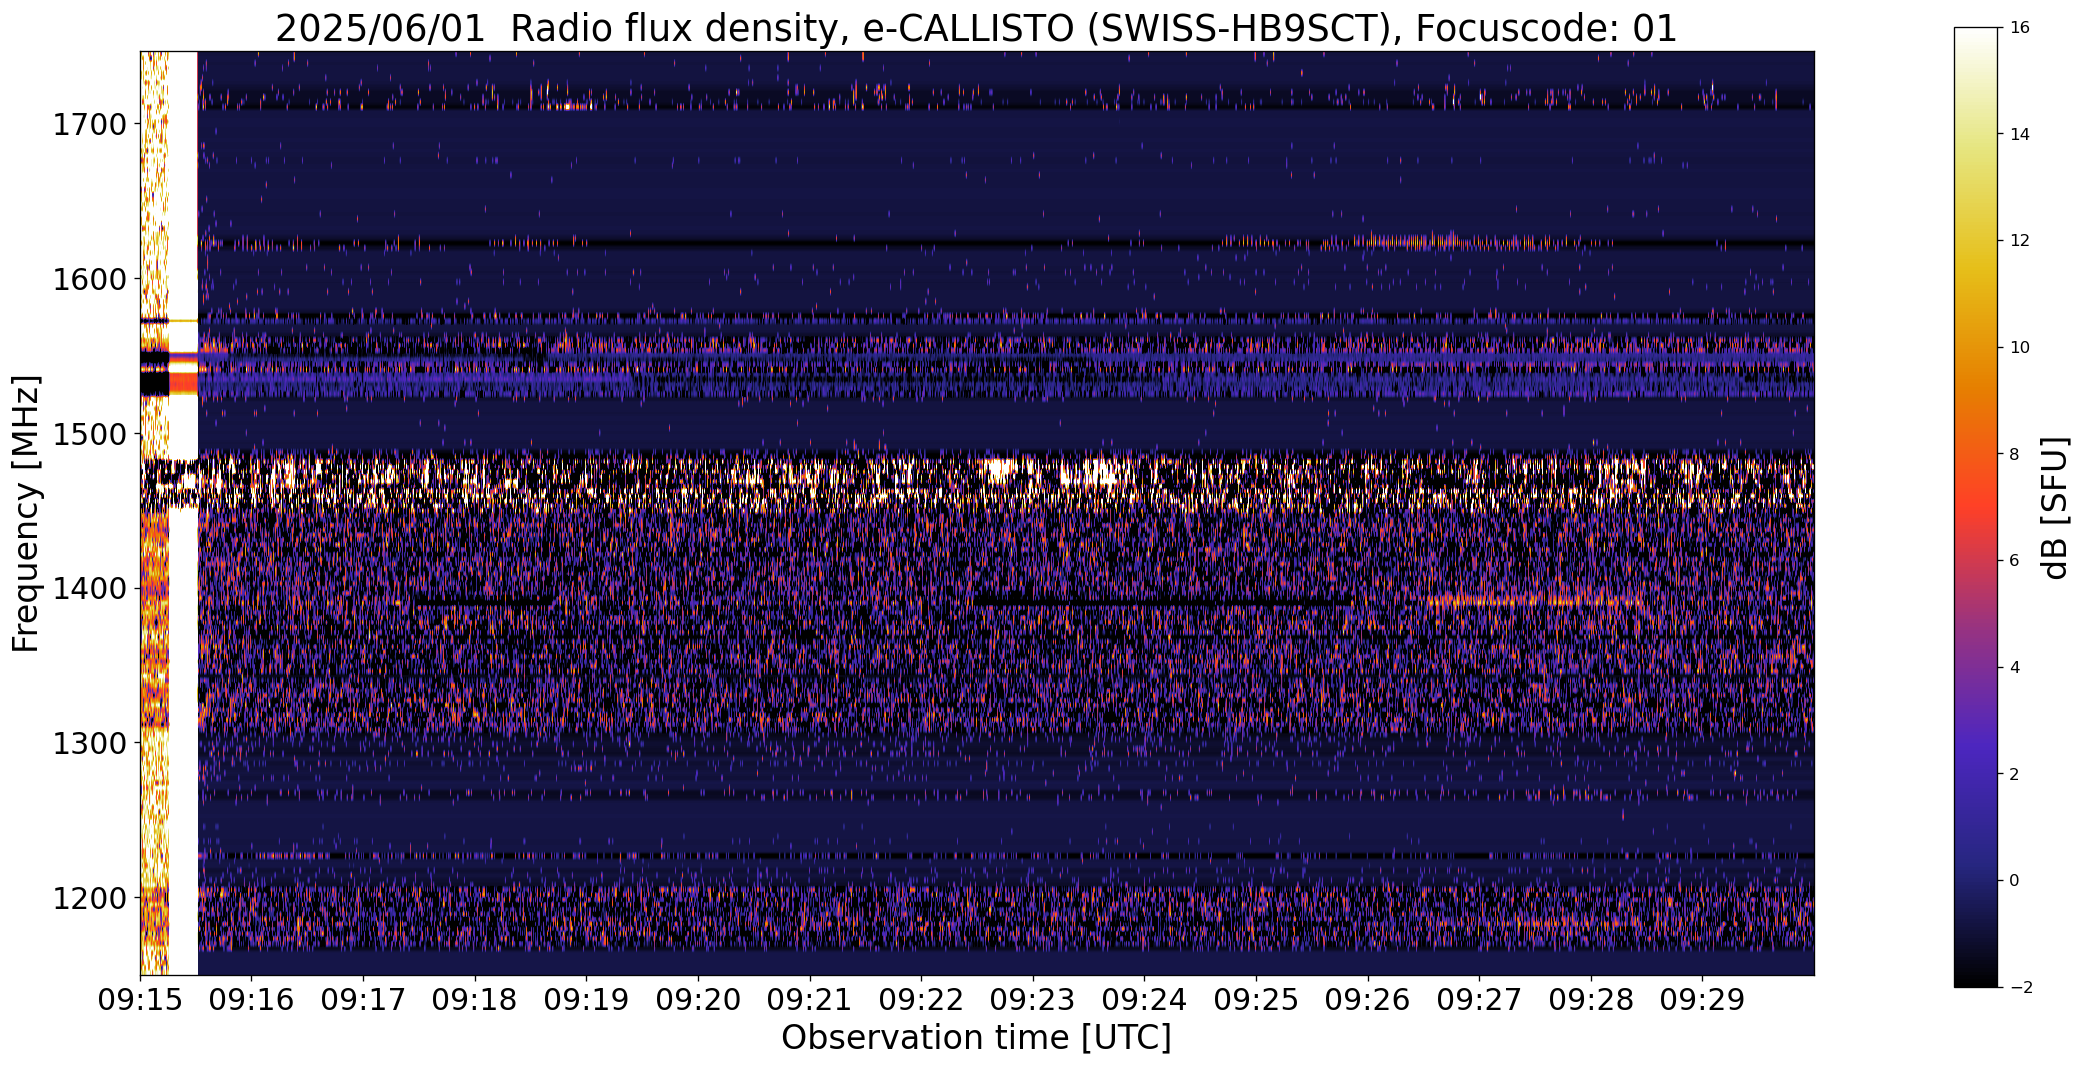Click the 09:27 time tick label
The height and width of the screenshot is (1067, 2085).
[1479, 1000]
